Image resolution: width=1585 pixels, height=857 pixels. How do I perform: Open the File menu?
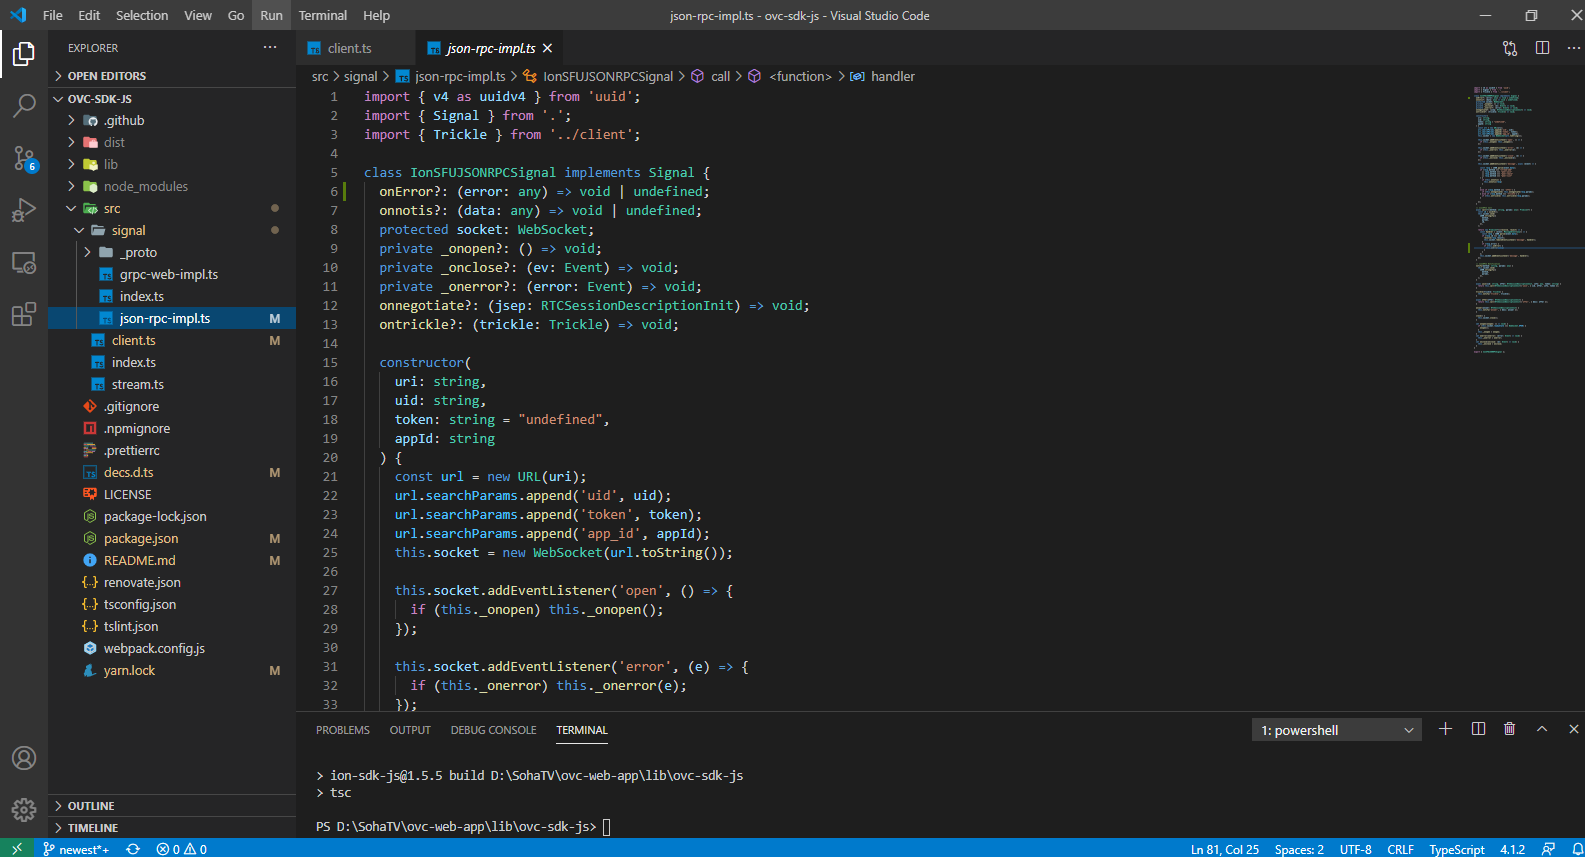53,15
